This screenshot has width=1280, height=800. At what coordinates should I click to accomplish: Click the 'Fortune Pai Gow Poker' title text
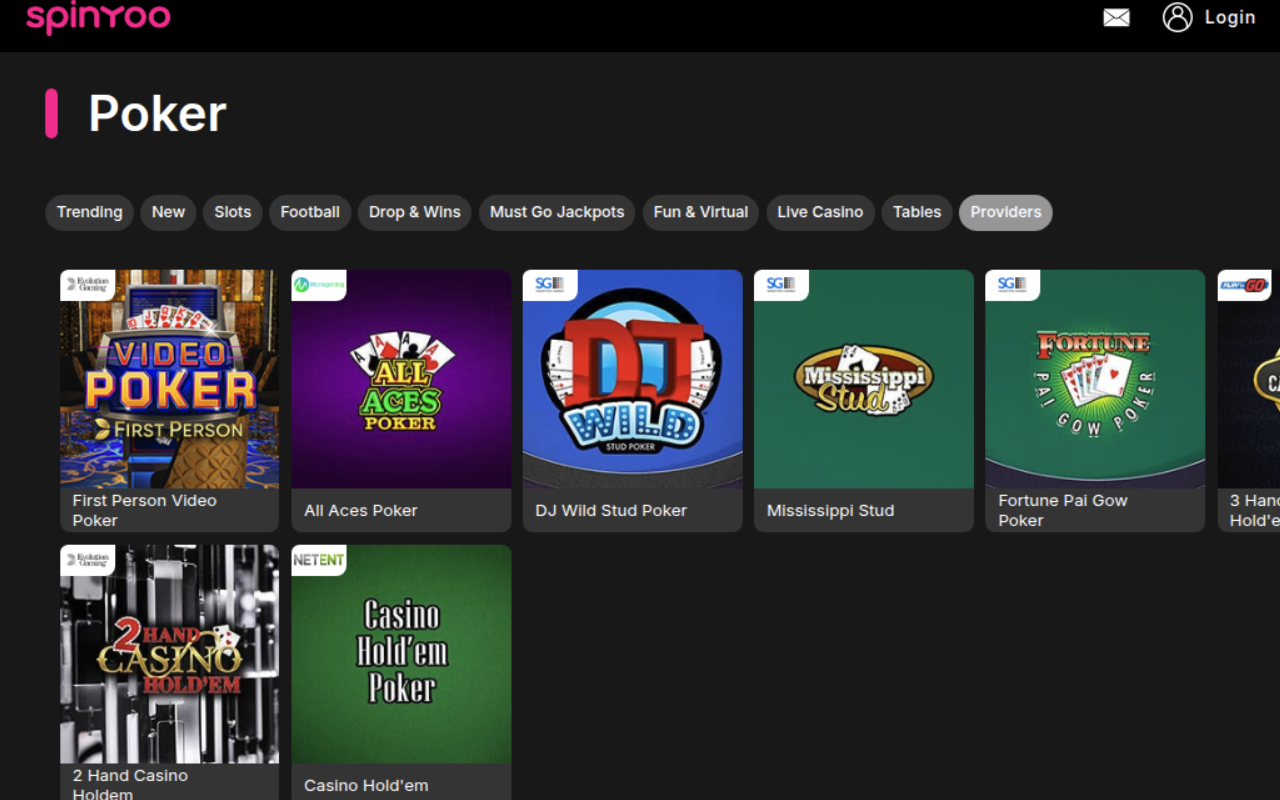pos(1063,510)
